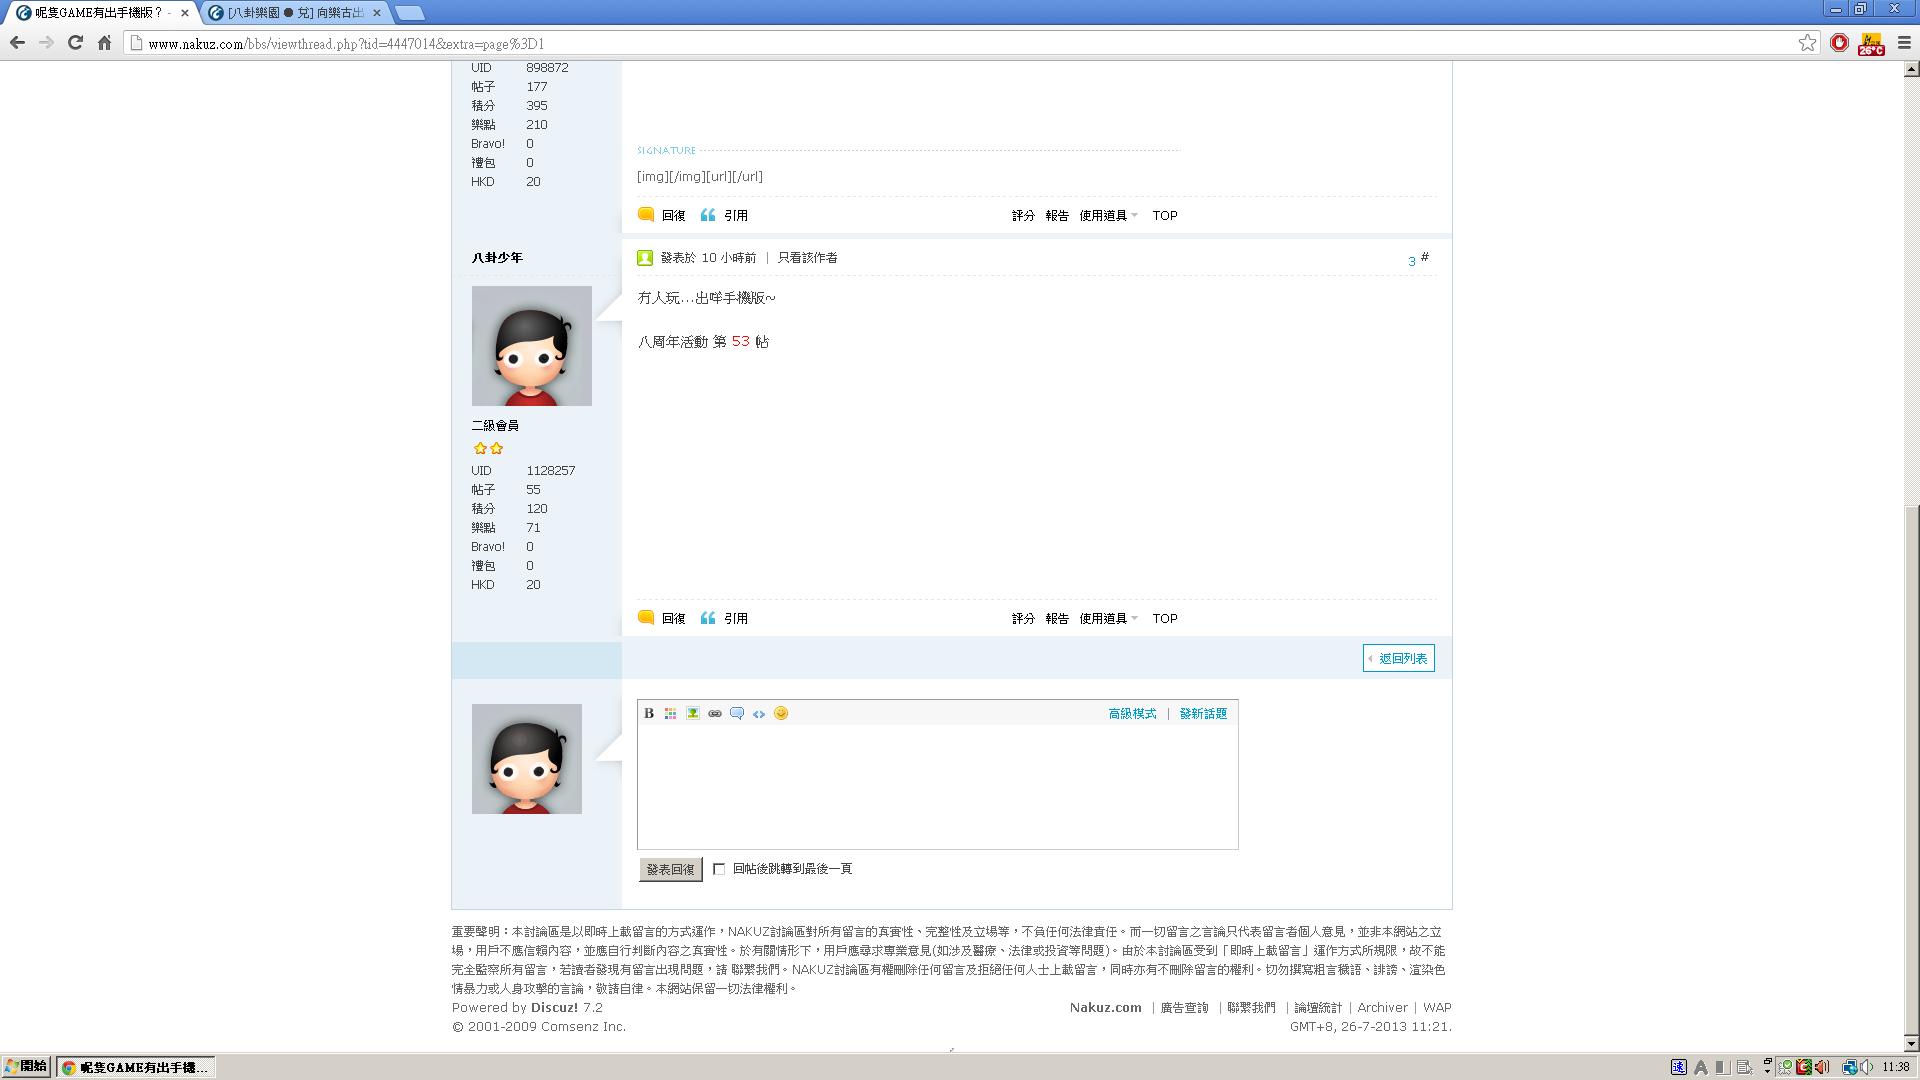Click the 發表回復 submit button

pos(670,869)
